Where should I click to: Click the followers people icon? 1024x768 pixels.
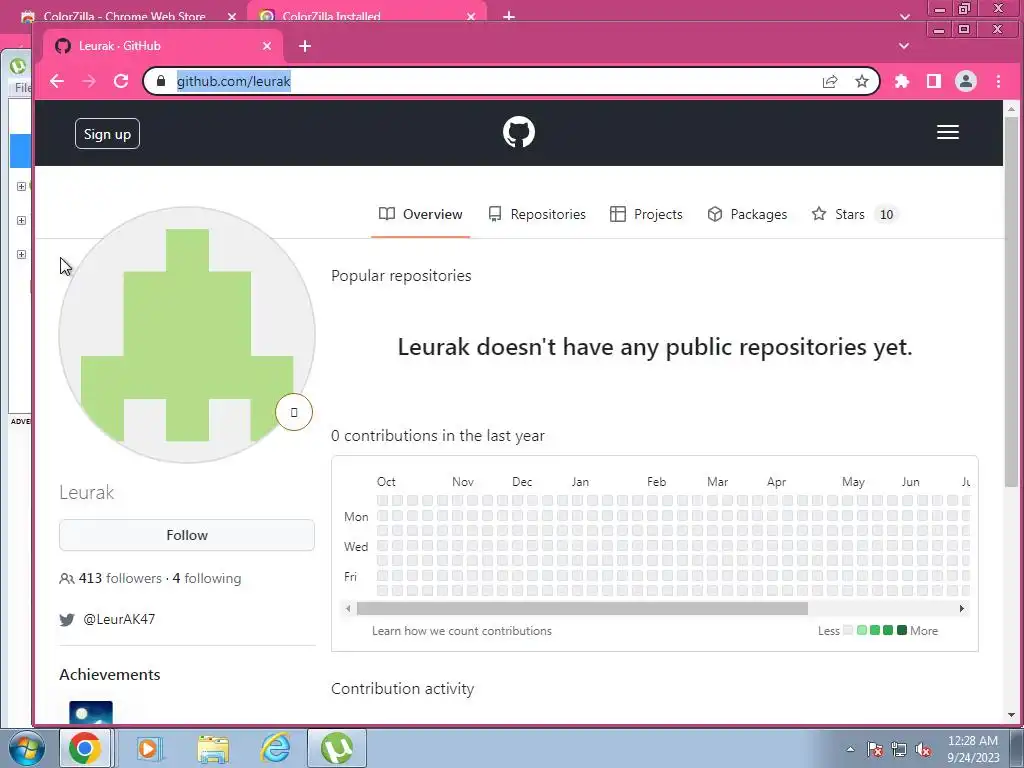click(x=67, y=579)
